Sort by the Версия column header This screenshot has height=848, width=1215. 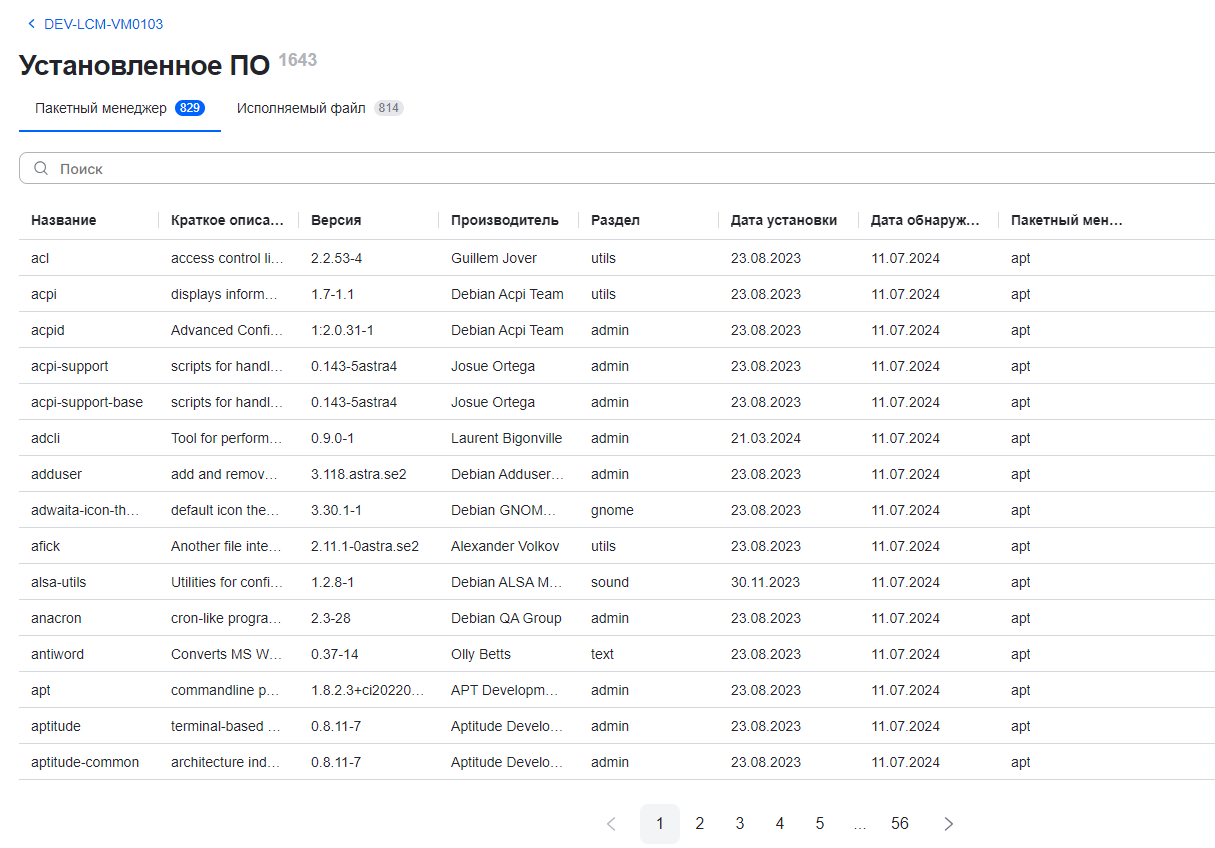click(336, 220)
